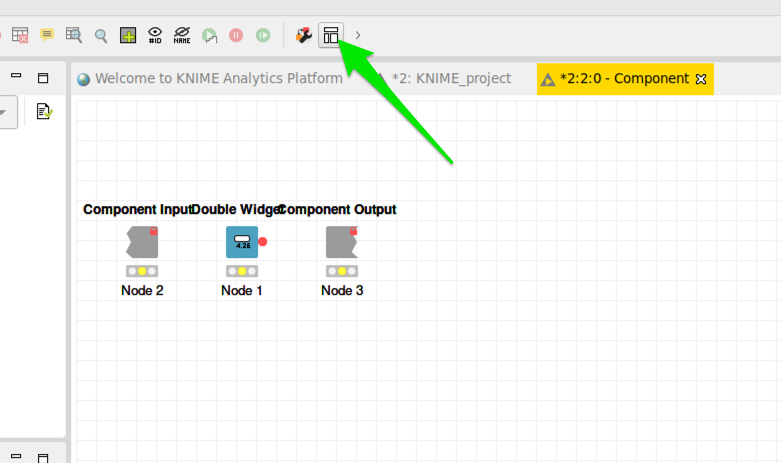Click the green plus add metanode icon
The height and width of the screenshot is (463, 781).
tap(128, 35)
